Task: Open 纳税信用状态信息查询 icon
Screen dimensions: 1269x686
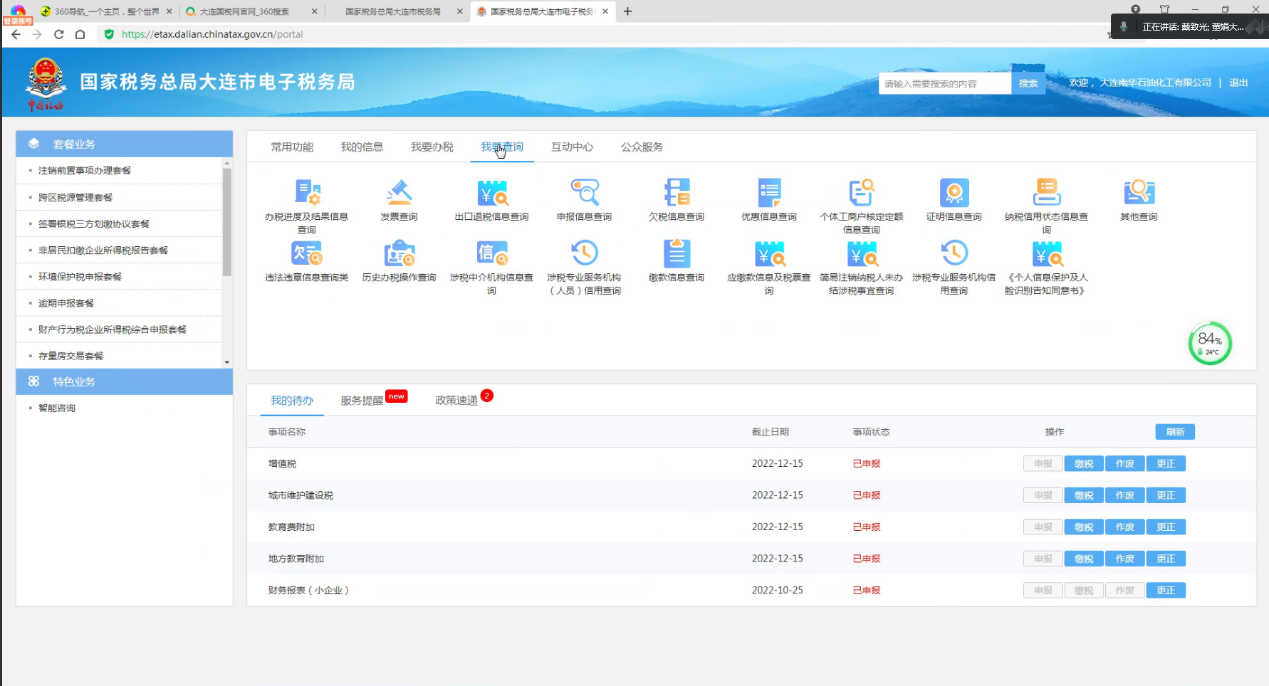Action: click(1046, 193)
